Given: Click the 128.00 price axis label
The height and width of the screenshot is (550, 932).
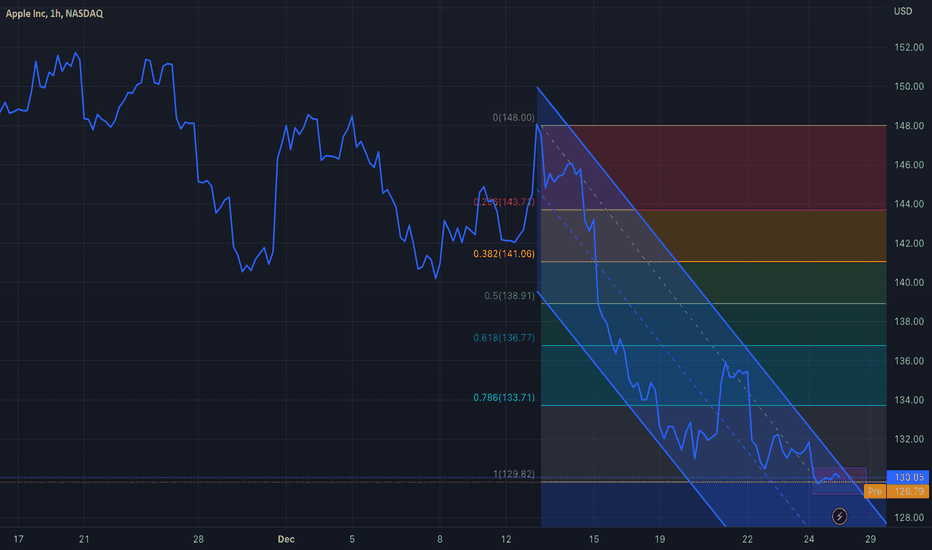Looking at the screenshot, I should coord(909,518).
